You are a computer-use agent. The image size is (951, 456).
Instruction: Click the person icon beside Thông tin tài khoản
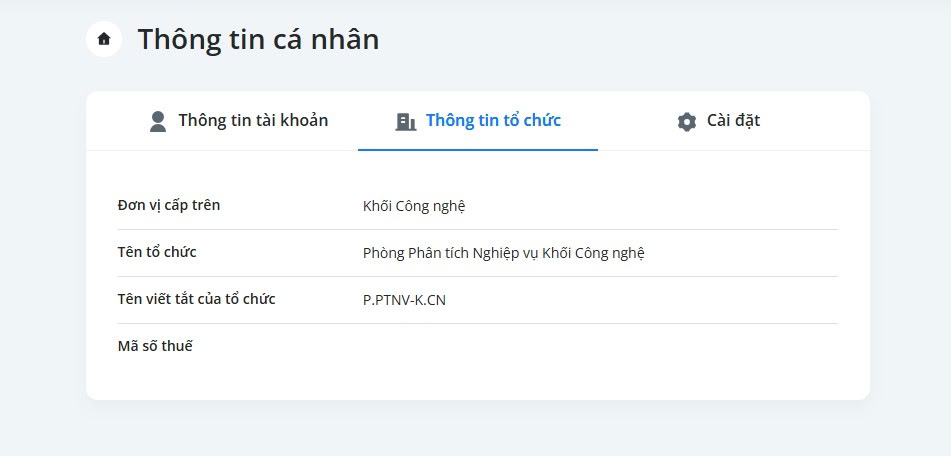[x=158, y=121]
